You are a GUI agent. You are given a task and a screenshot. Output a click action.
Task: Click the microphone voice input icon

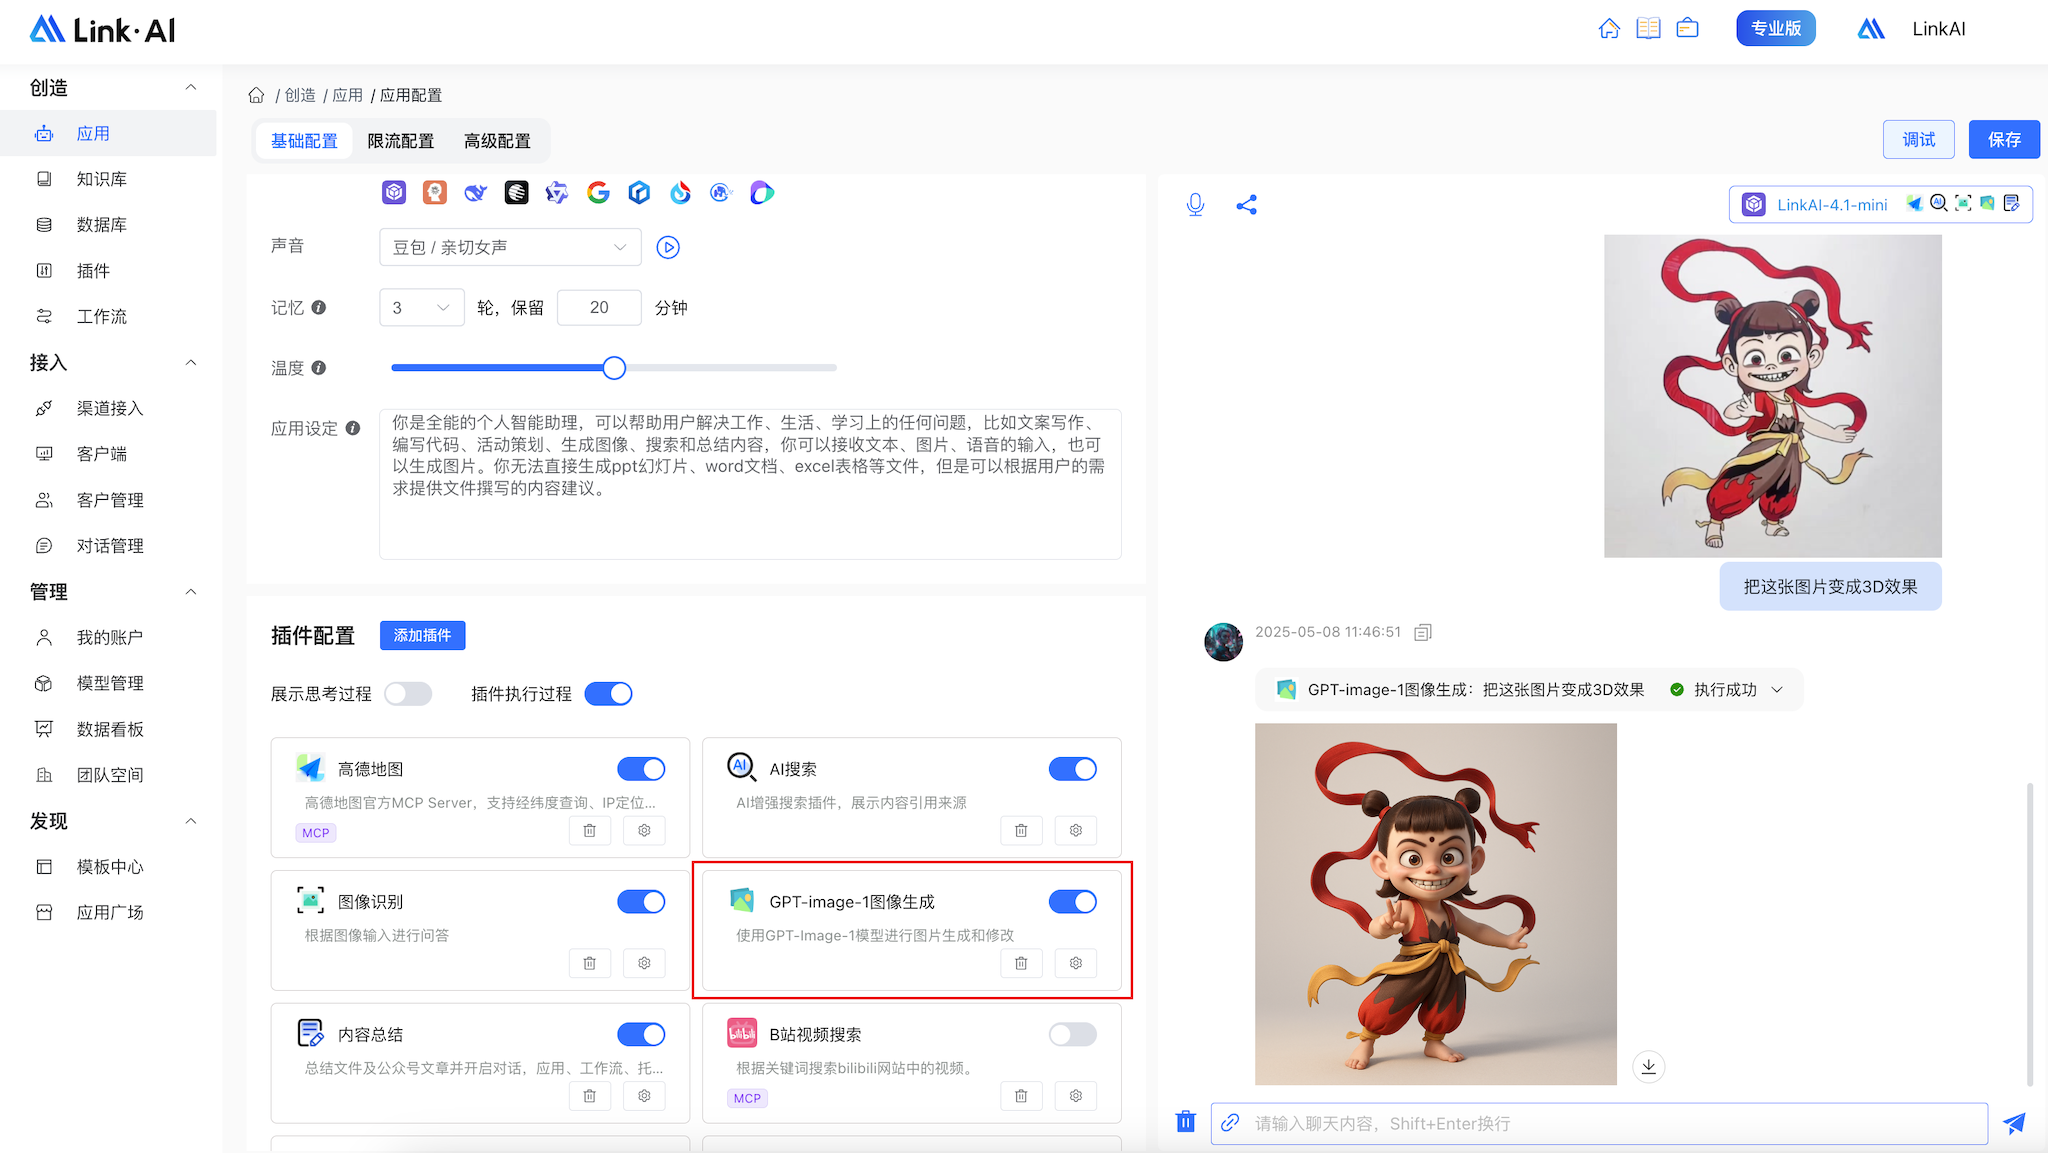(1195, 205)
